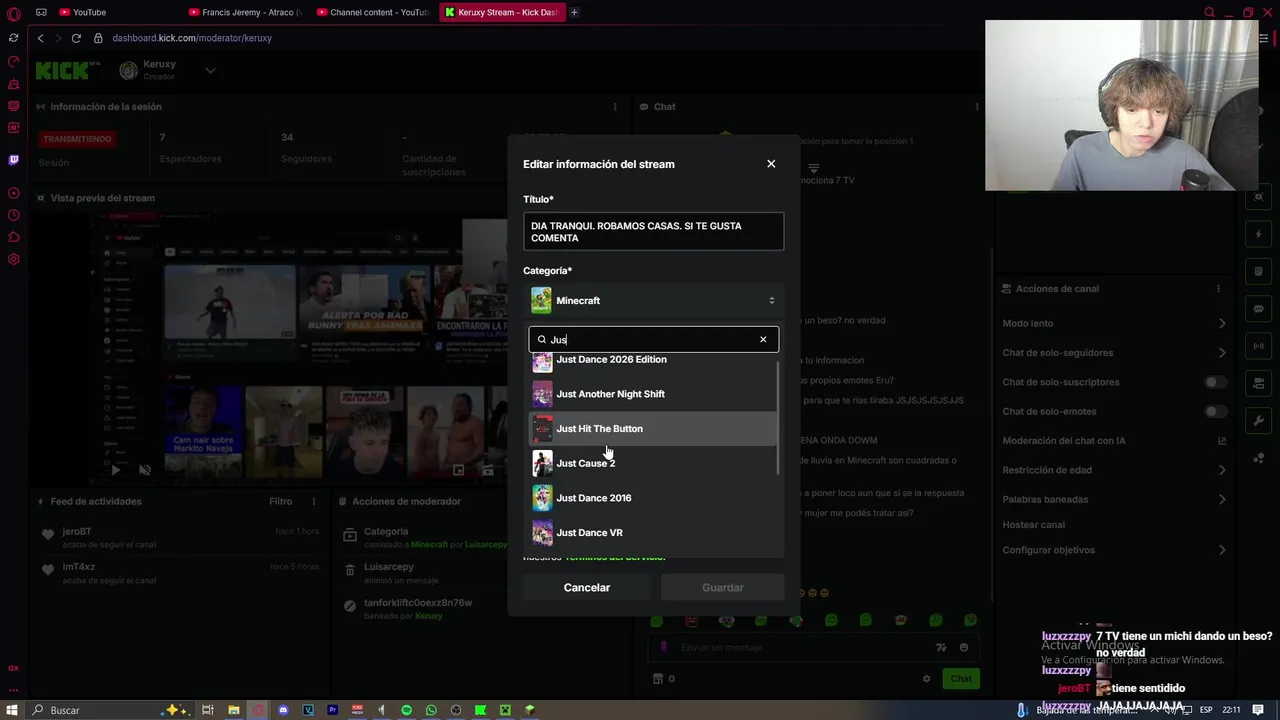
Task: Click the green Chat send button
Action: click(x=961, y=679)
